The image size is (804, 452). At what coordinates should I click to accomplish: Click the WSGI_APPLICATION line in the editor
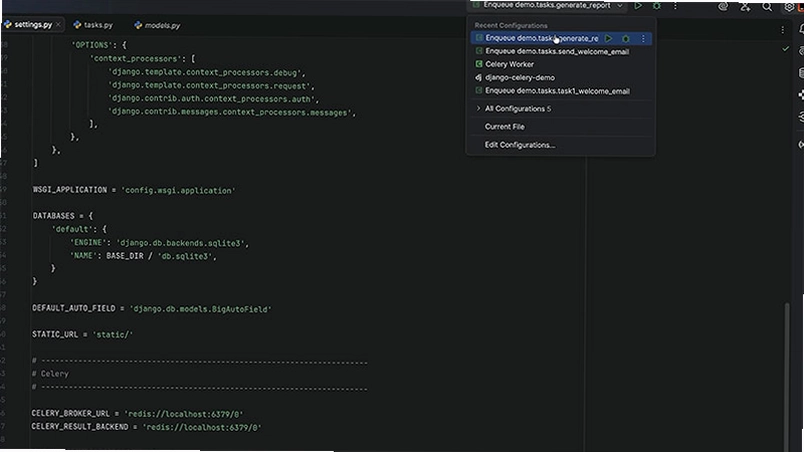tap(134, 190)
